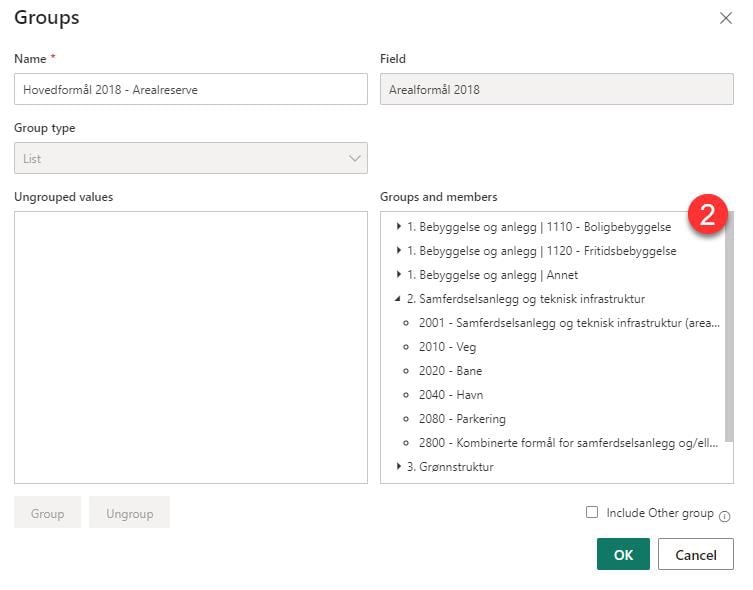Collapse the 2. Samferdselsanlegg group

(399, 299)
